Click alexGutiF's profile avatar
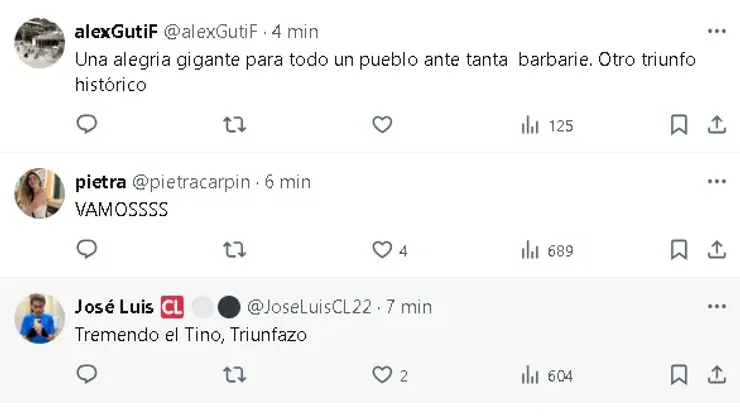The width and height of the screenshot is (740, 416). 40,42
